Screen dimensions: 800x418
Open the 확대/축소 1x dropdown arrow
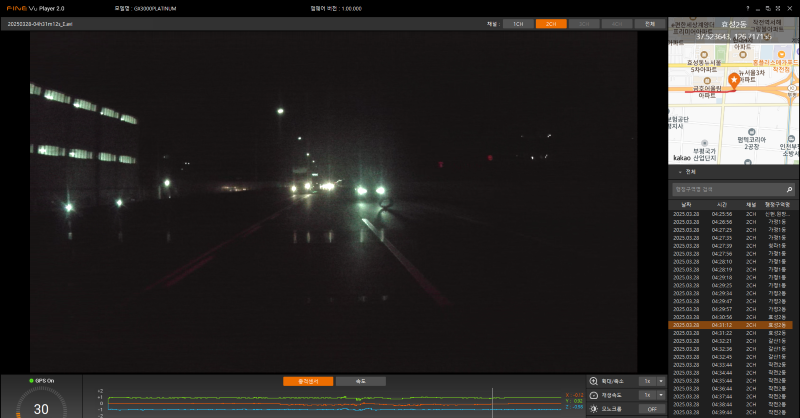[661, 381]
